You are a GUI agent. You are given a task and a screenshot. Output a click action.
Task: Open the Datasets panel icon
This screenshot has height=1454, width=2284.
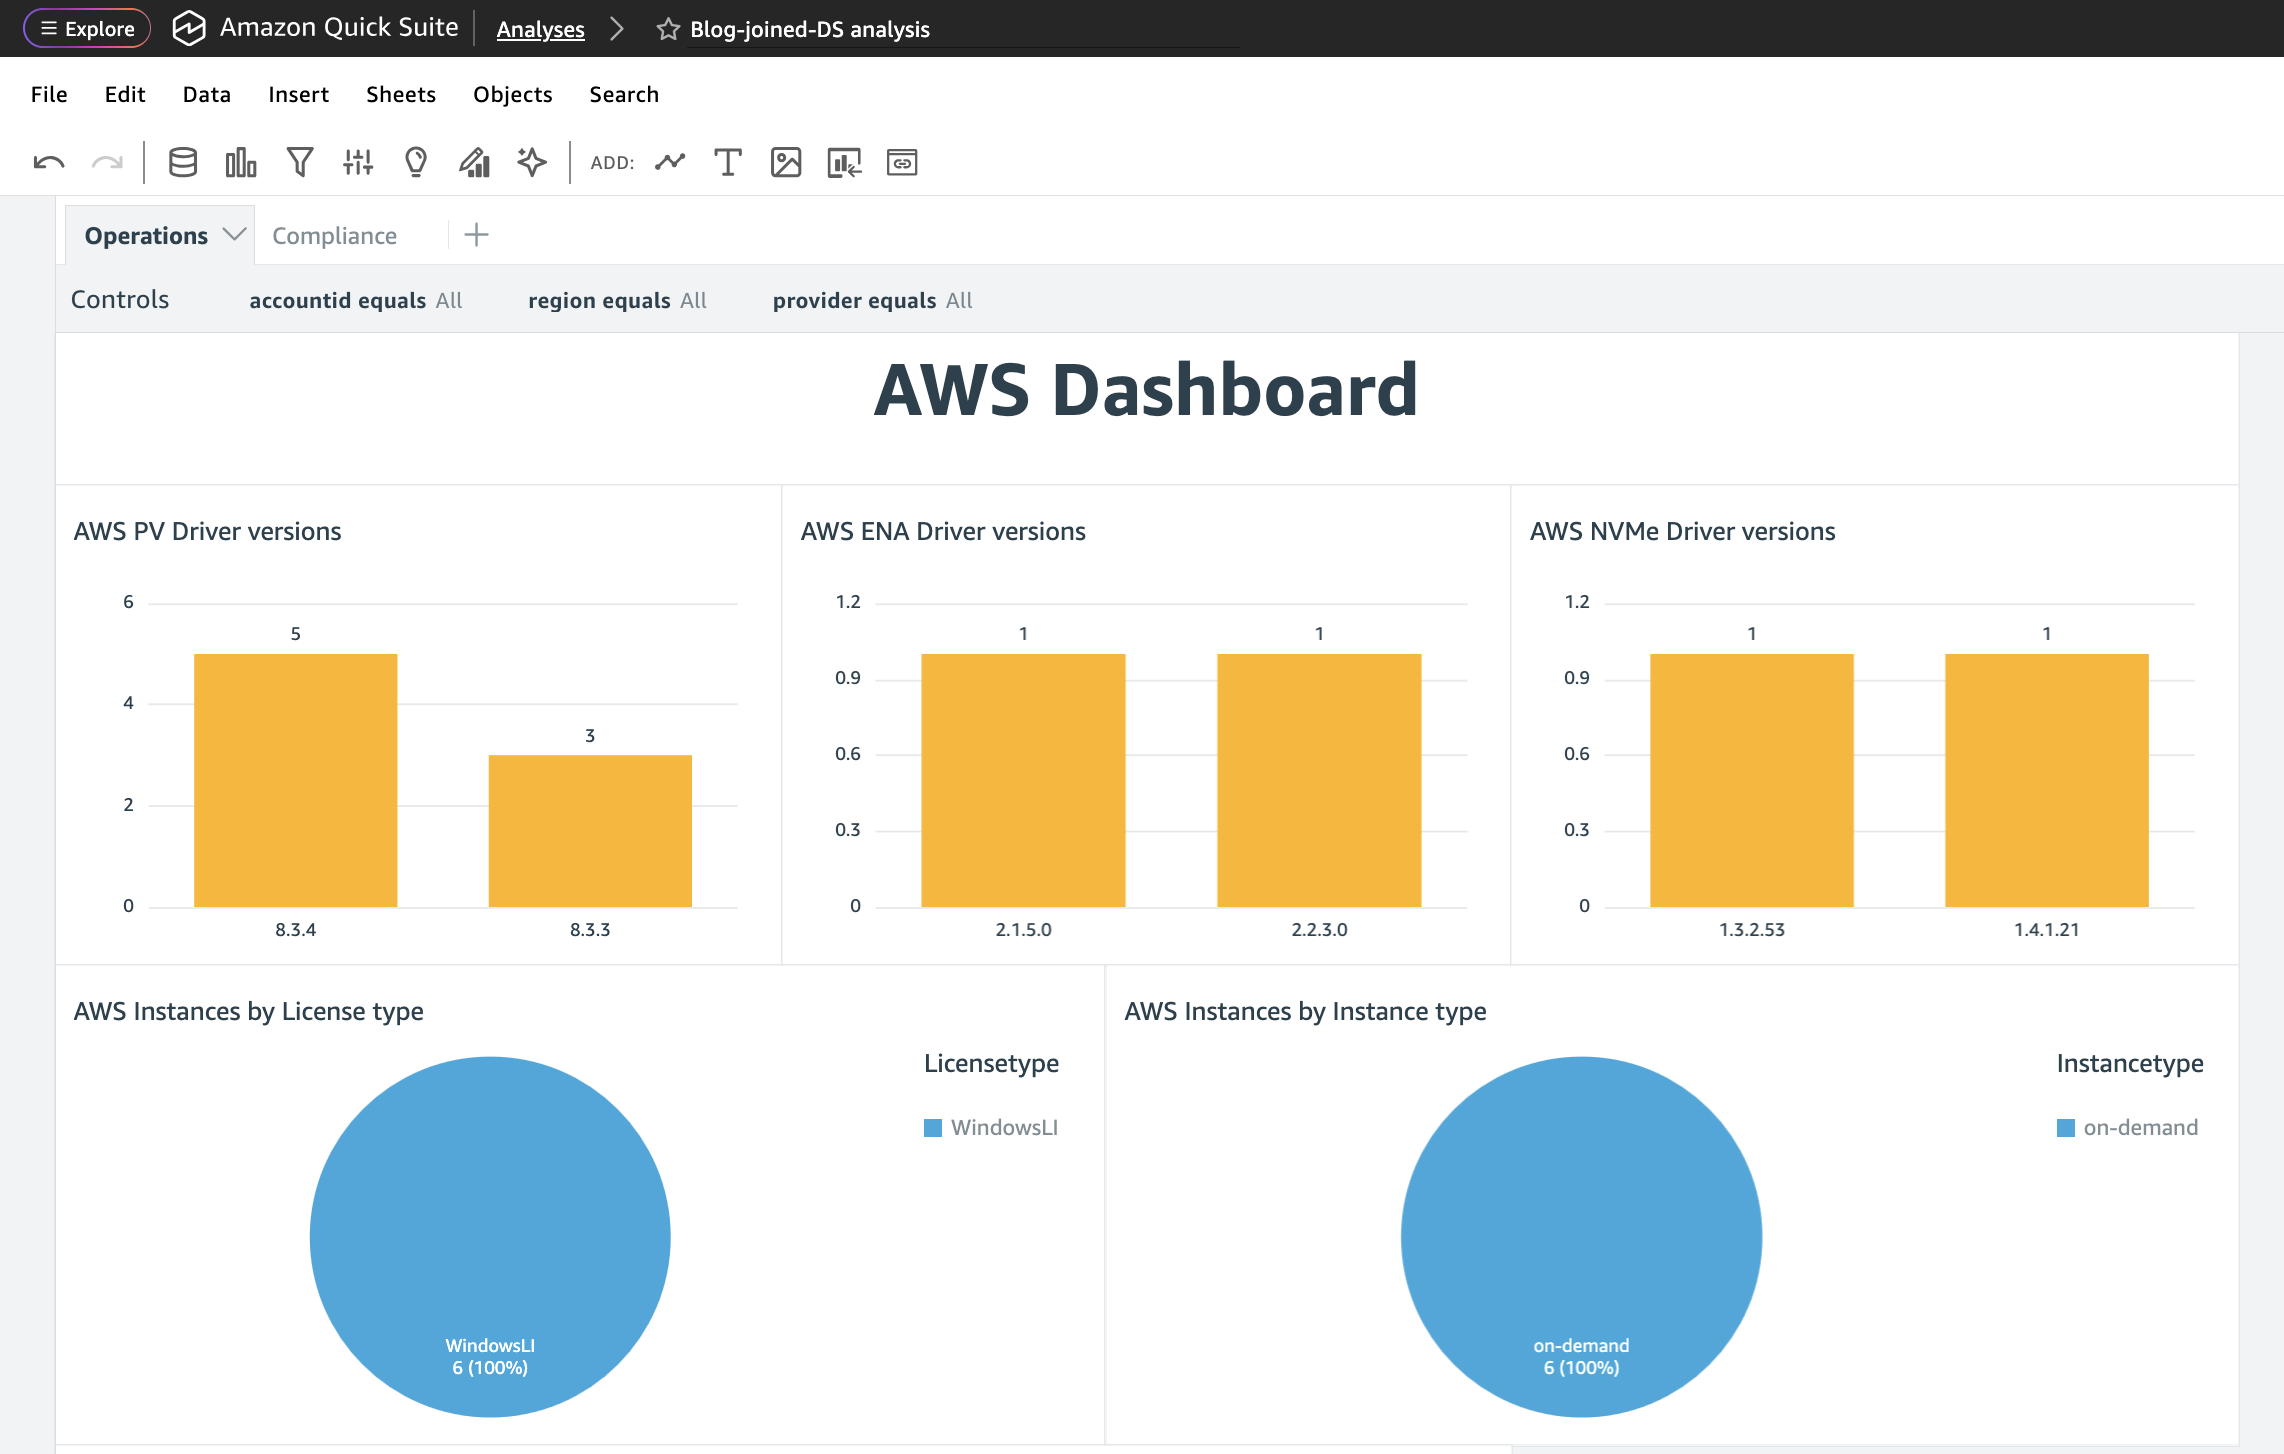[183, 161]
